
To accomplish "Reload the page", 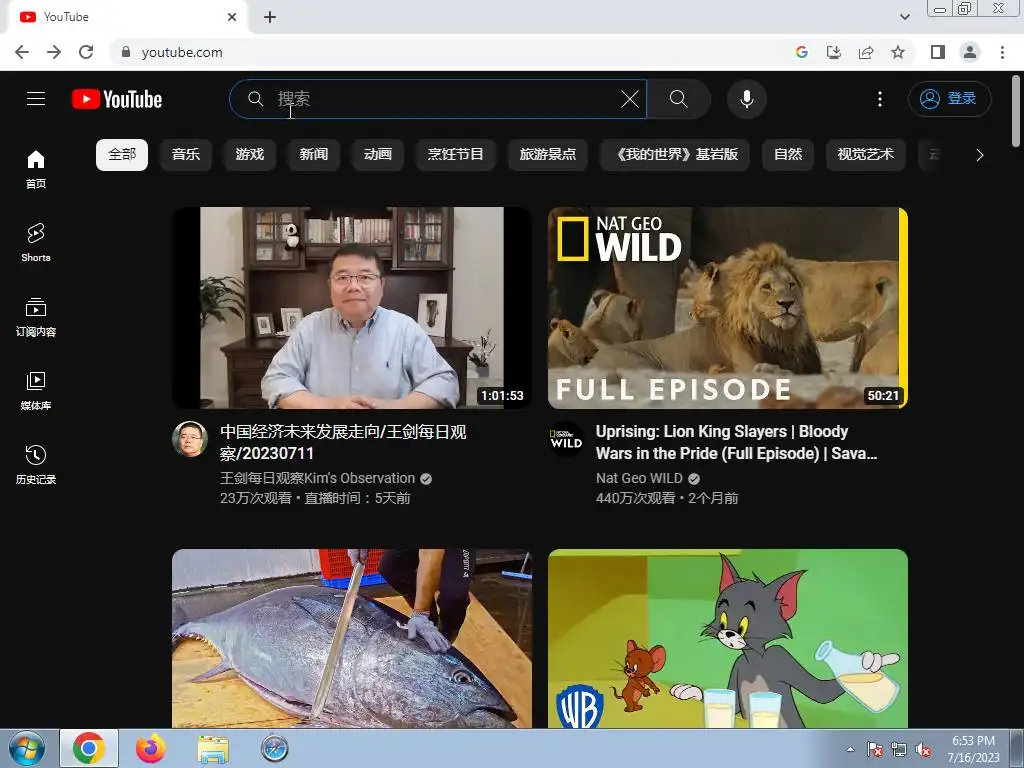I will (x=86, y=52).
